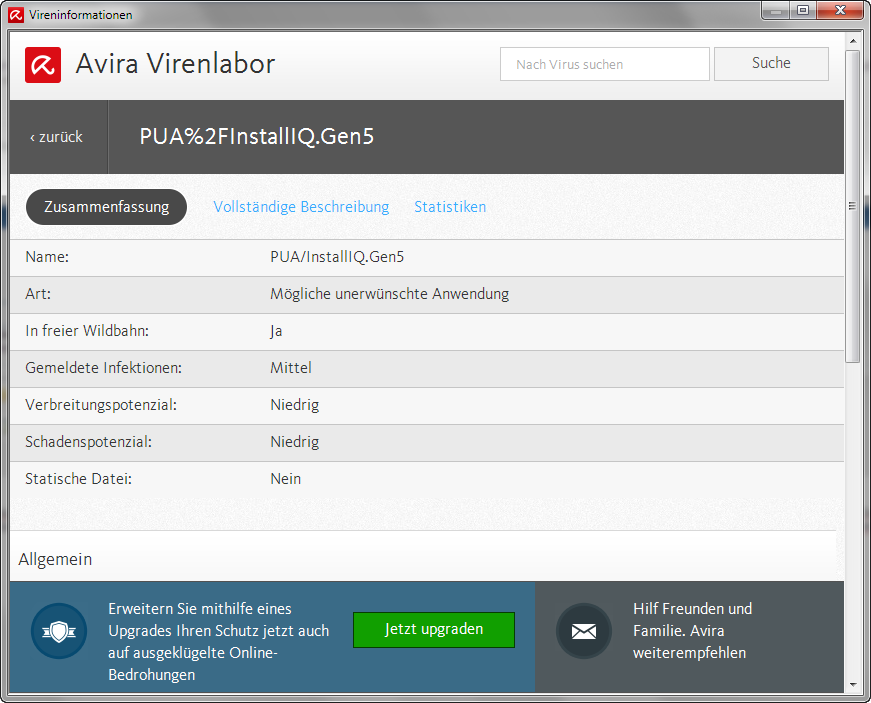
Task: Click the 'Erweitern Sie mithilfe eines Upgrades' text
Action: tap(219, 642)
